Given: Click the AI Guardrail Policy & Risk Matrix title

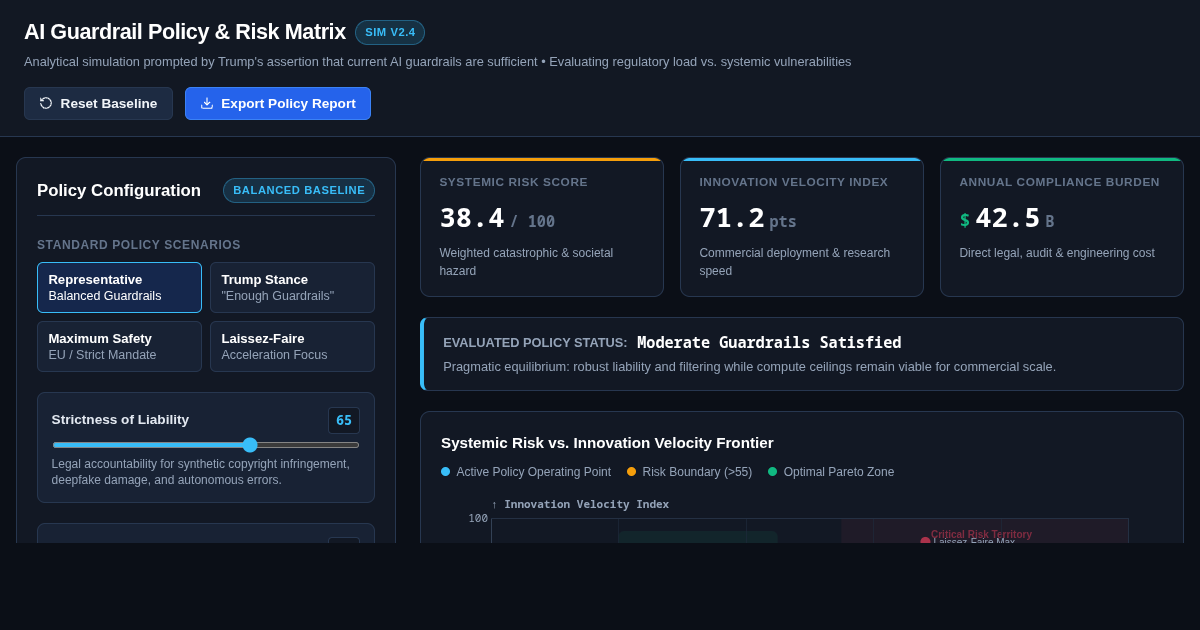Looking at the screenshot, I should point(185,32).
